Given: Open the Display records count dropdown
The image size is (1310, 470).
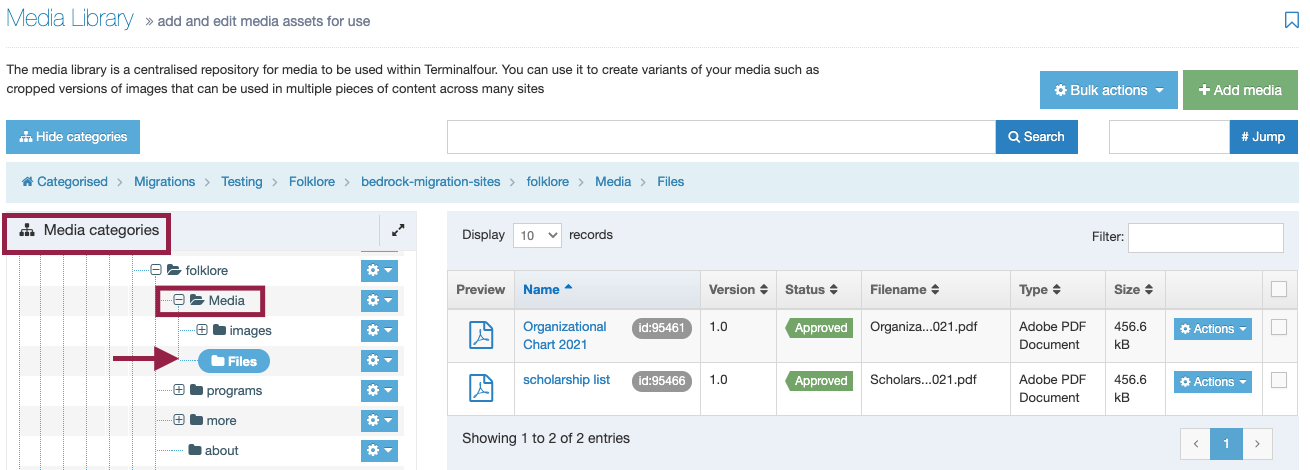Looking at the screenshot, I should [537, 236].
